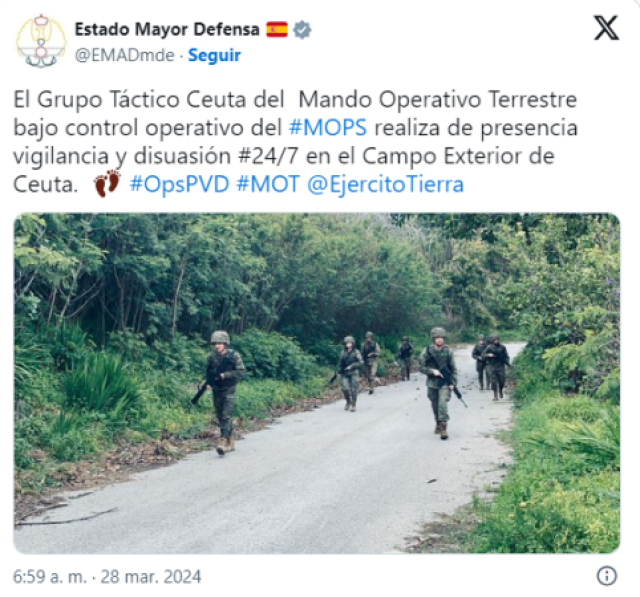640x597 pixels.
Task: Open the Estado Mayor Defensa profile avatar
Action: pos(41,42)
